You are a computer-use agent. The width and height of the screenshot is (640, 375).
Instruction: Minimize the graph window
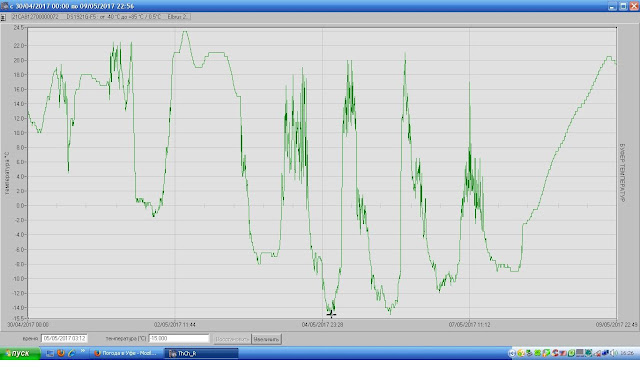[x=612, y=6]
